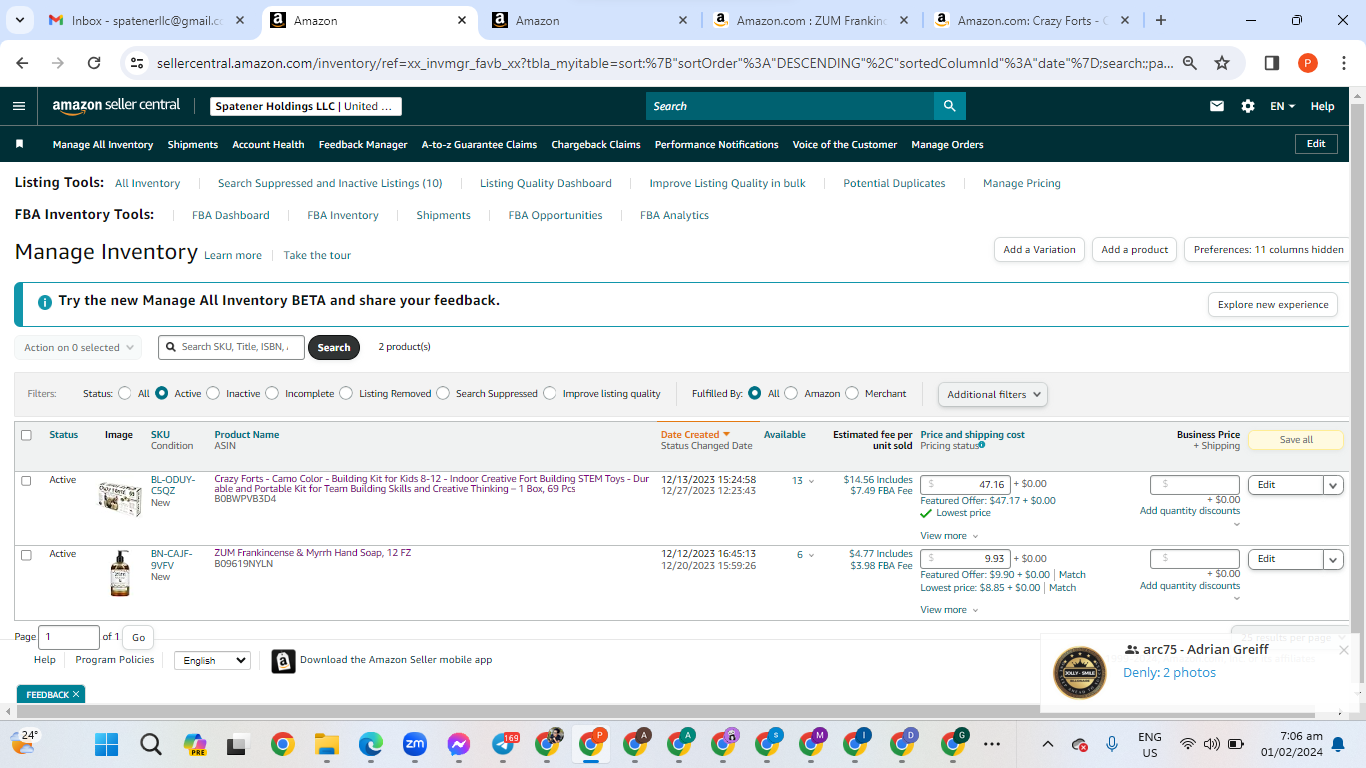Launch Zoom from the taskbar

[415, 744]
